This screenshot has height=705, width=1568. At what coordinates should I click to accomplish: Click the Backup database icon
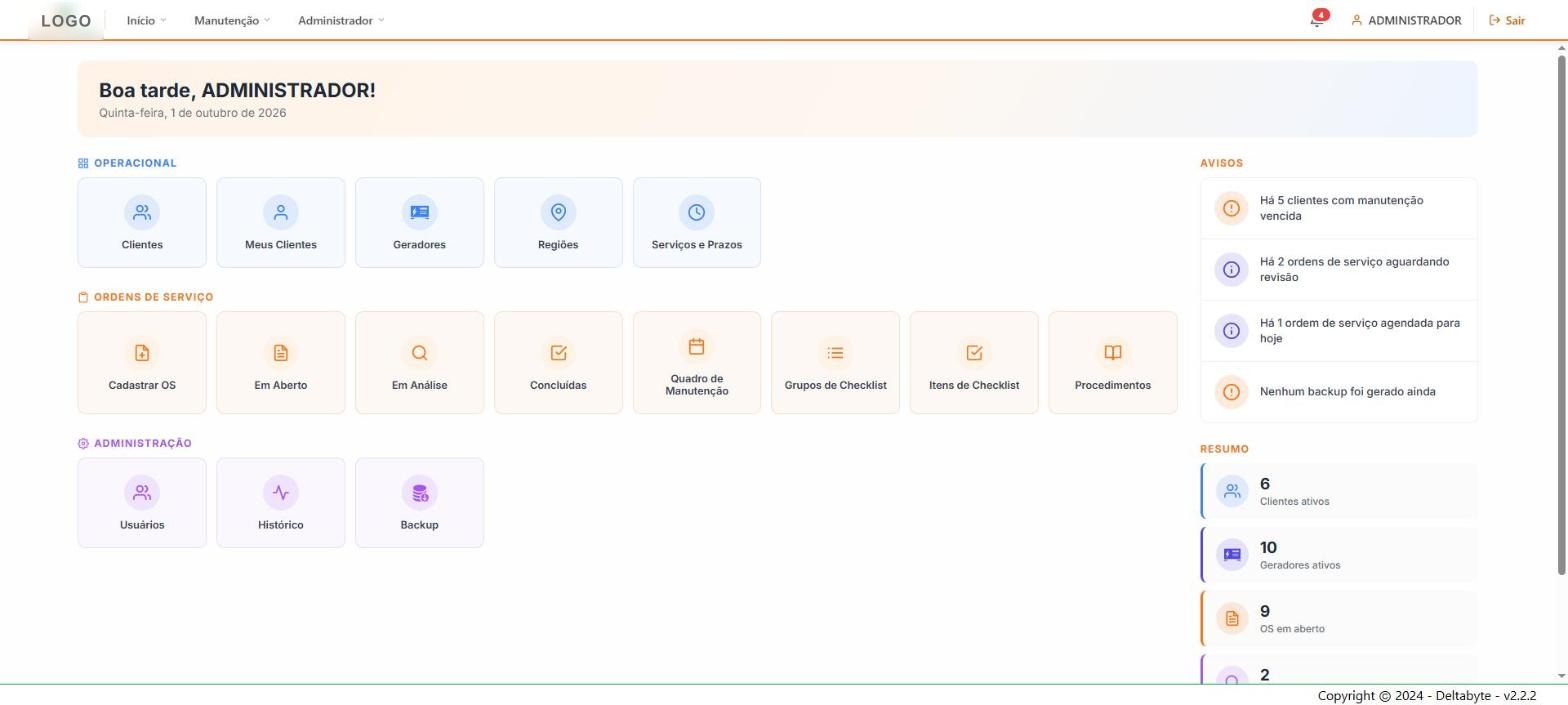click(419, 493)
